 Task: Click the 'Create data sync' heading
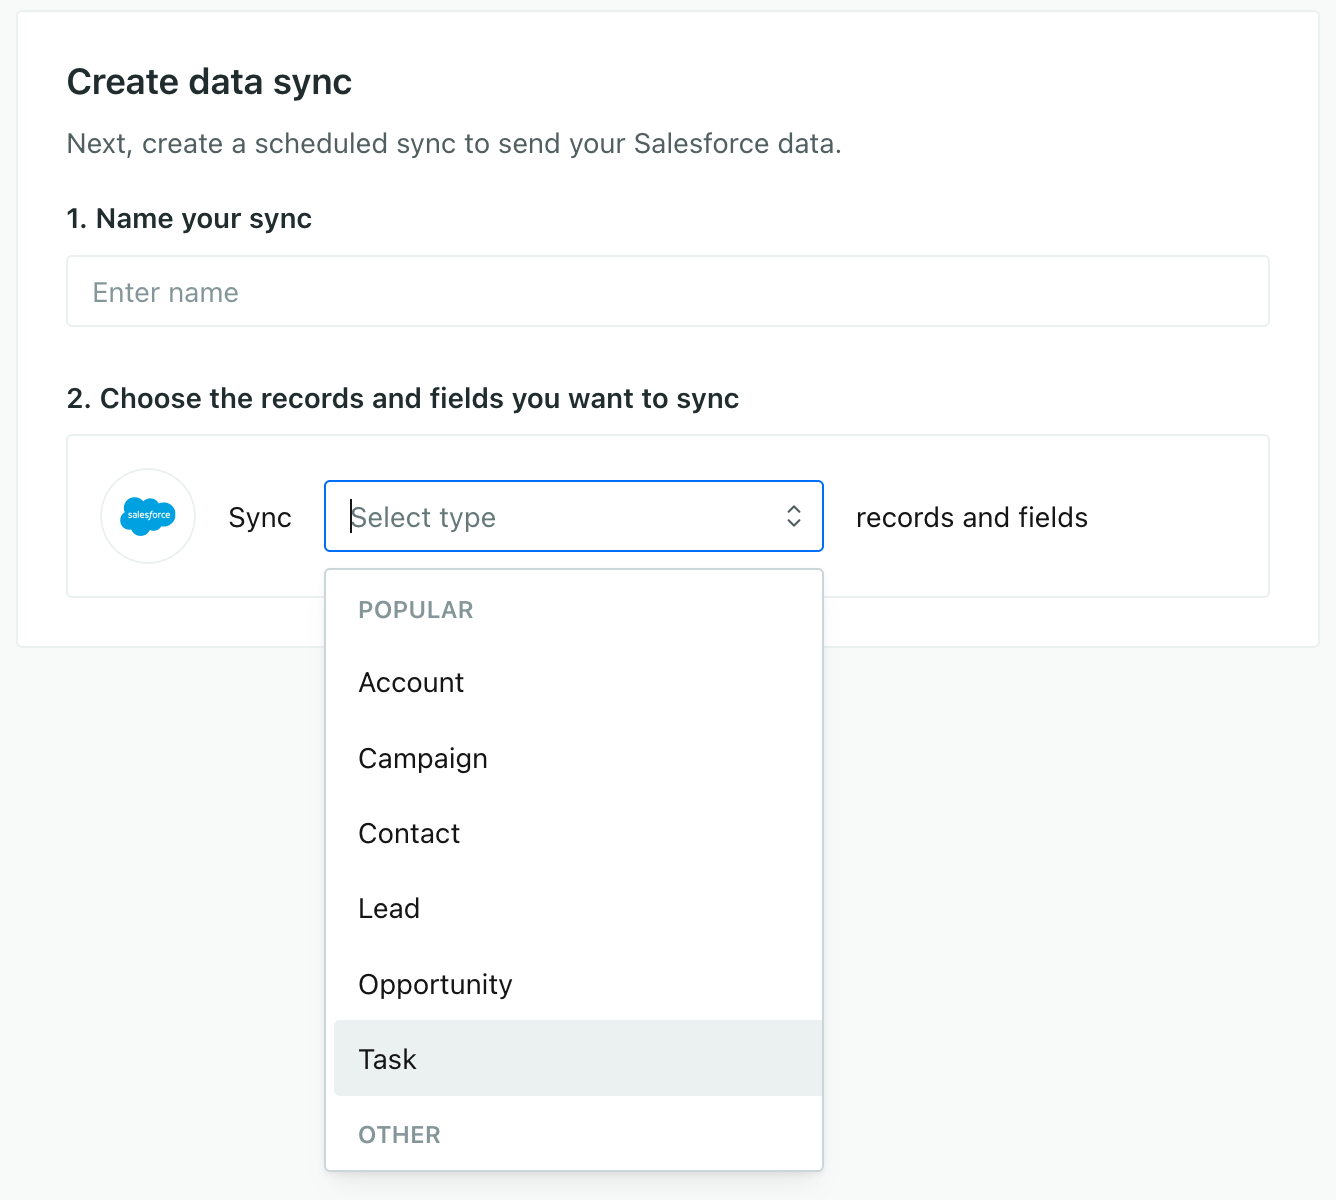(209, 82)
